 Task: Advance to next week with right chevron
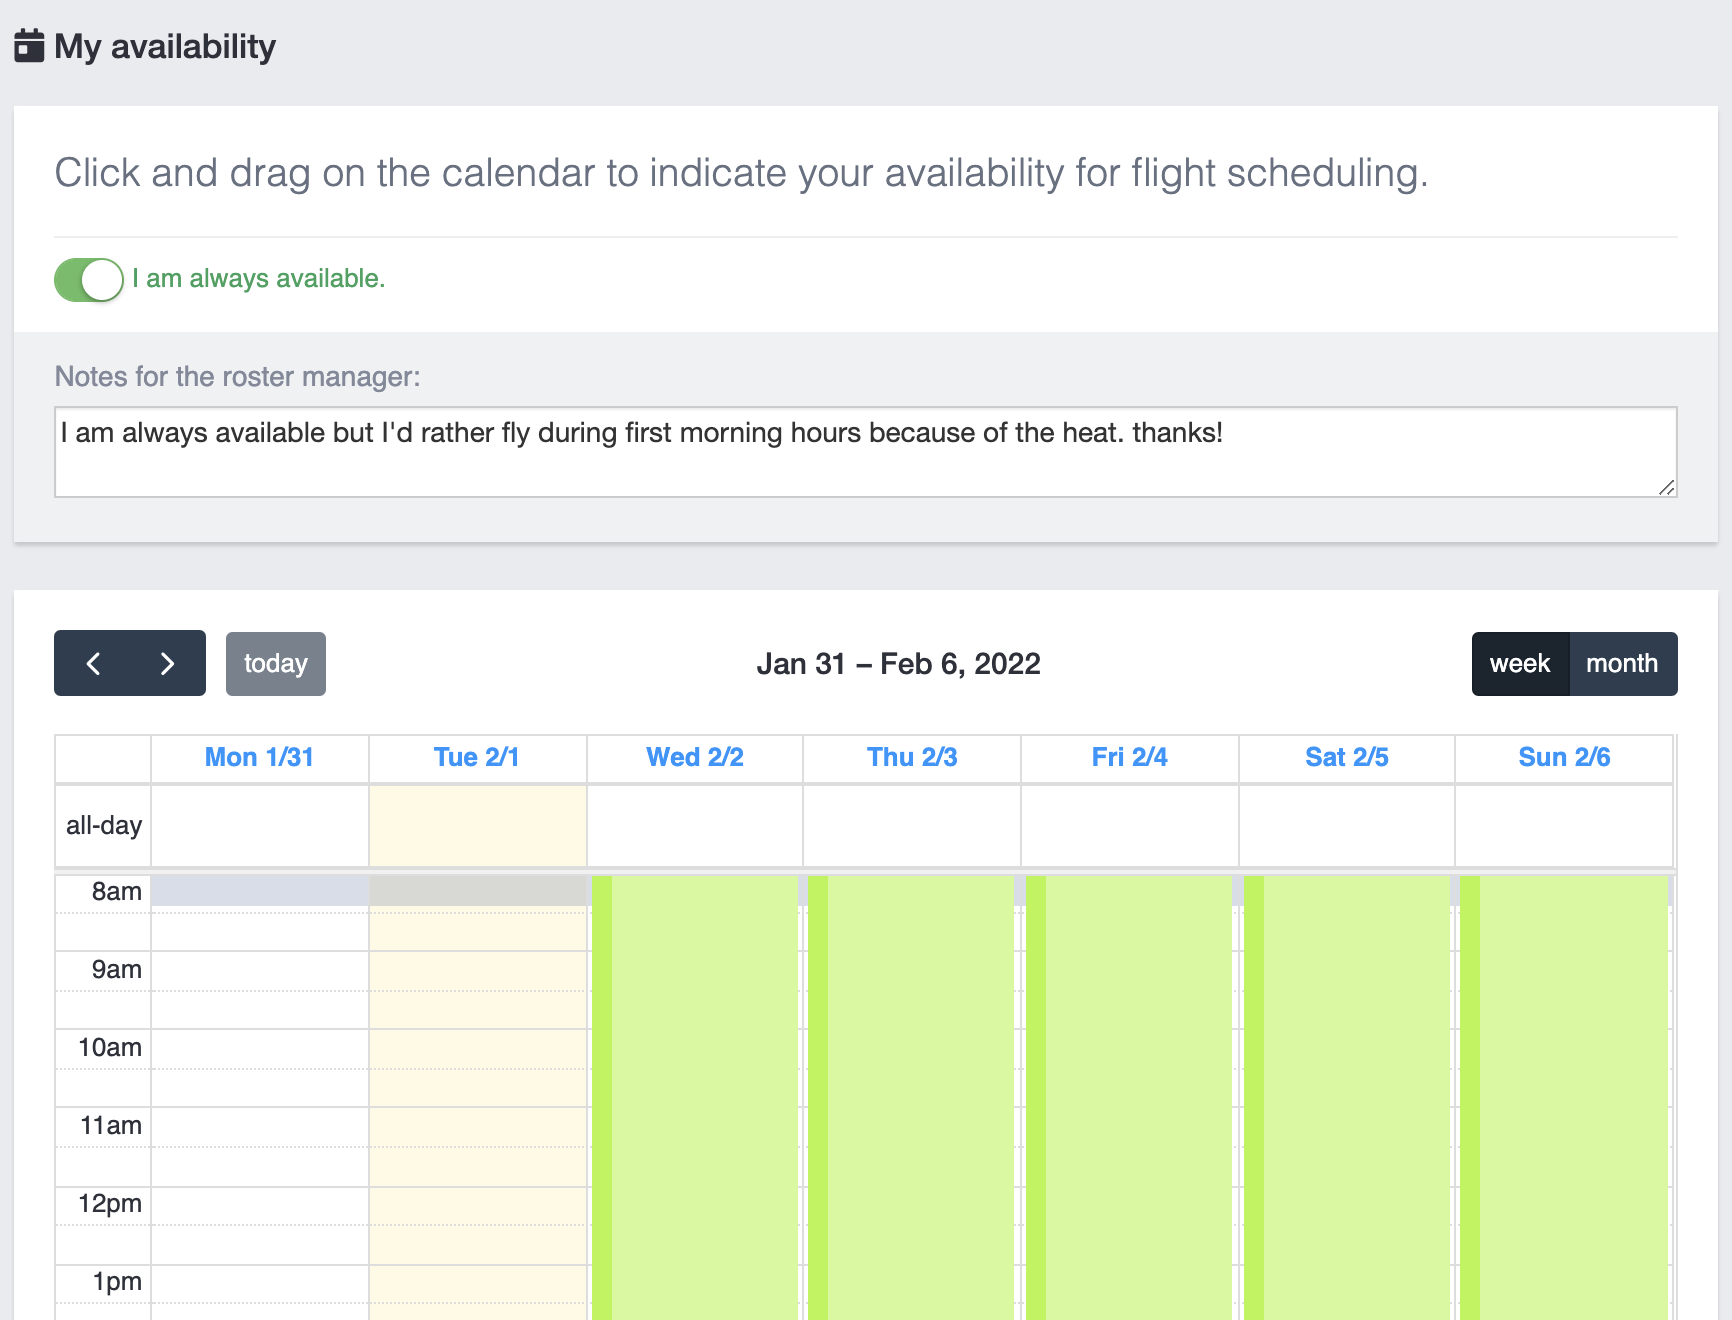click(x=167, y=663)
